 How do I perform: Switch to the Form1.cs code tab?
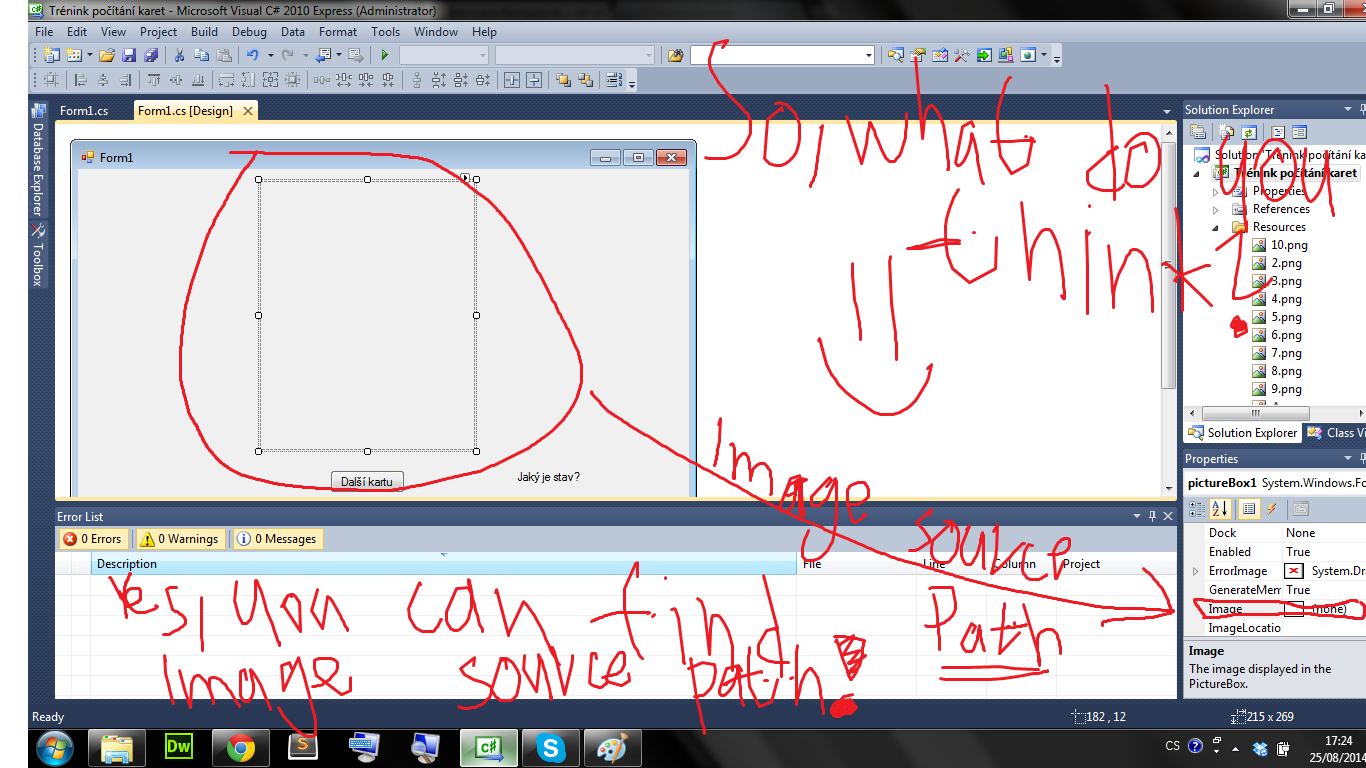[x=84, y=111]
